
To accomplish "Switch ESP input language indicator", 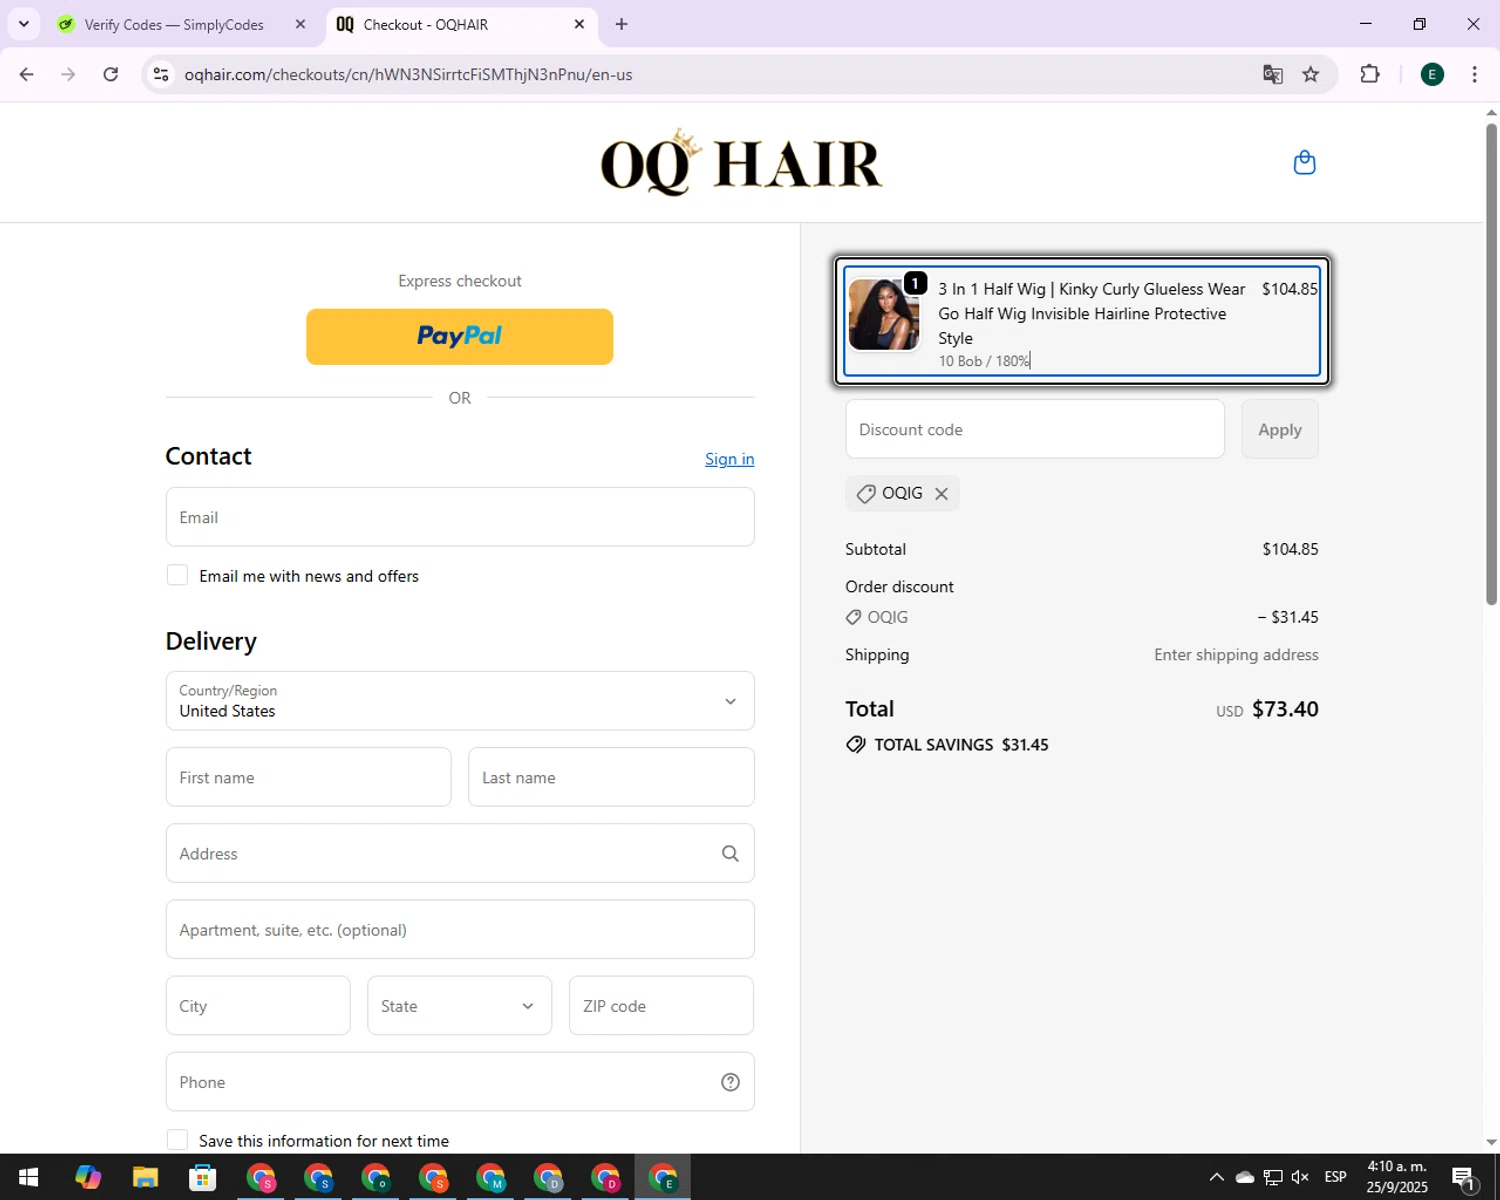I will [x=1335, y=1177].
